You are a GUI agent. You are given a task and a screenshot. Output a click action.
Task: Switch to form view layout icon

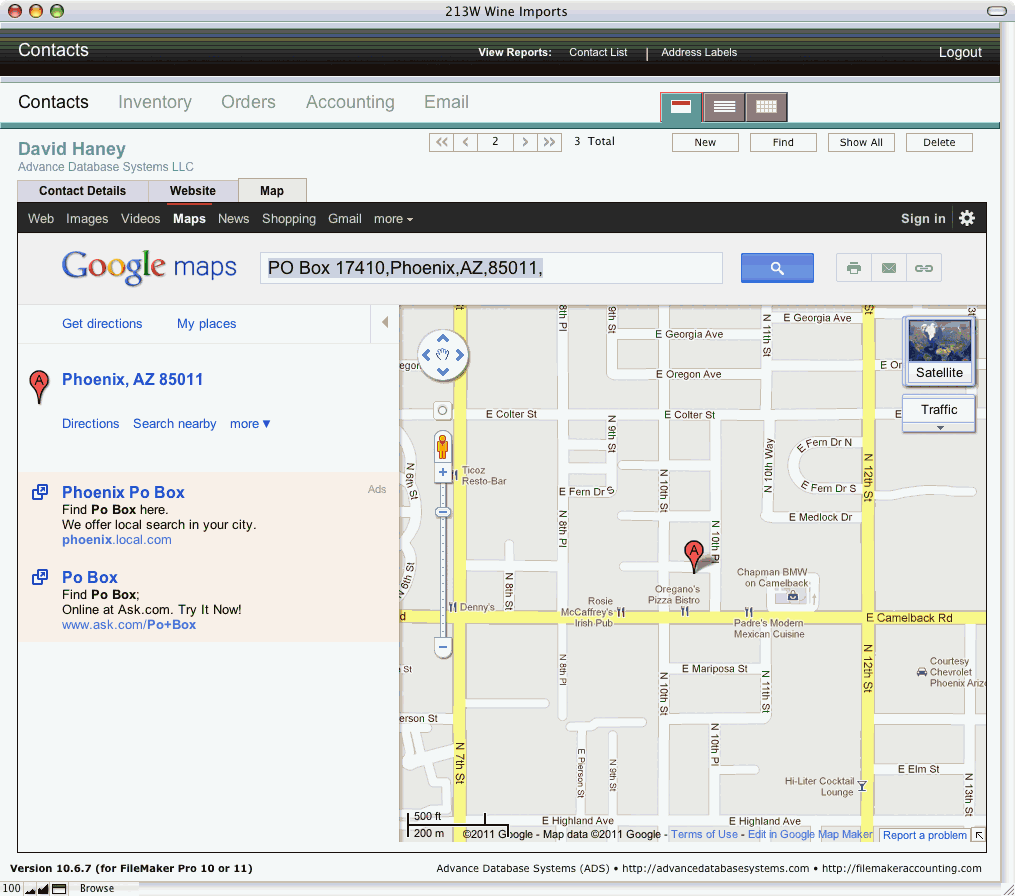point(680,107)
